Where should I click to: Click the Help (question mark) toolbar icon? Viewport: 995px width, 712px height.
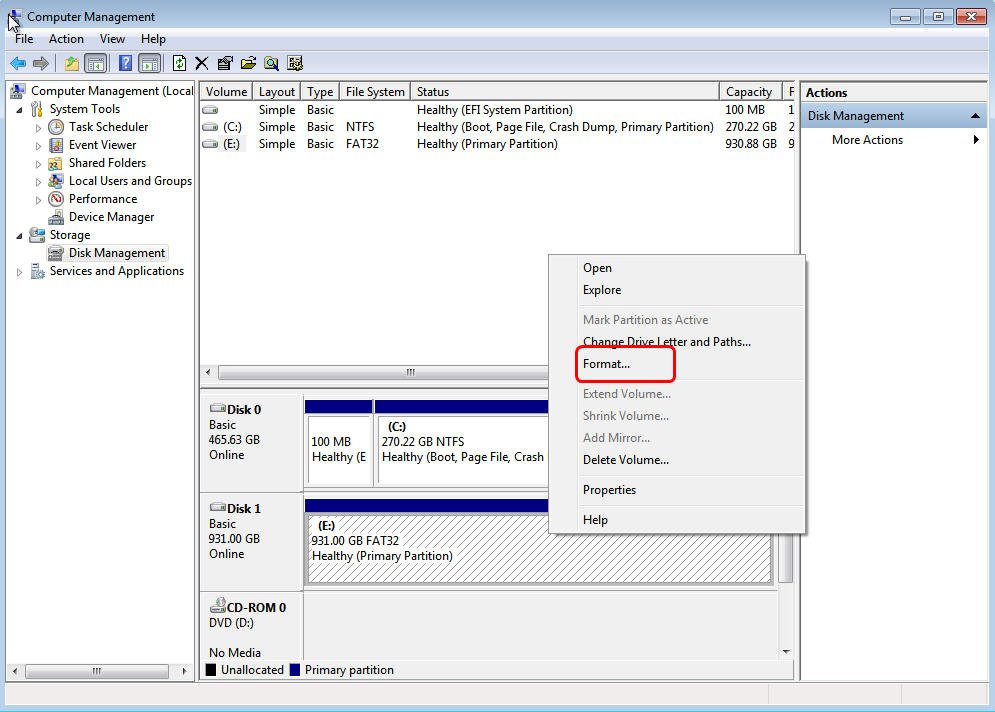pos(123,62)
